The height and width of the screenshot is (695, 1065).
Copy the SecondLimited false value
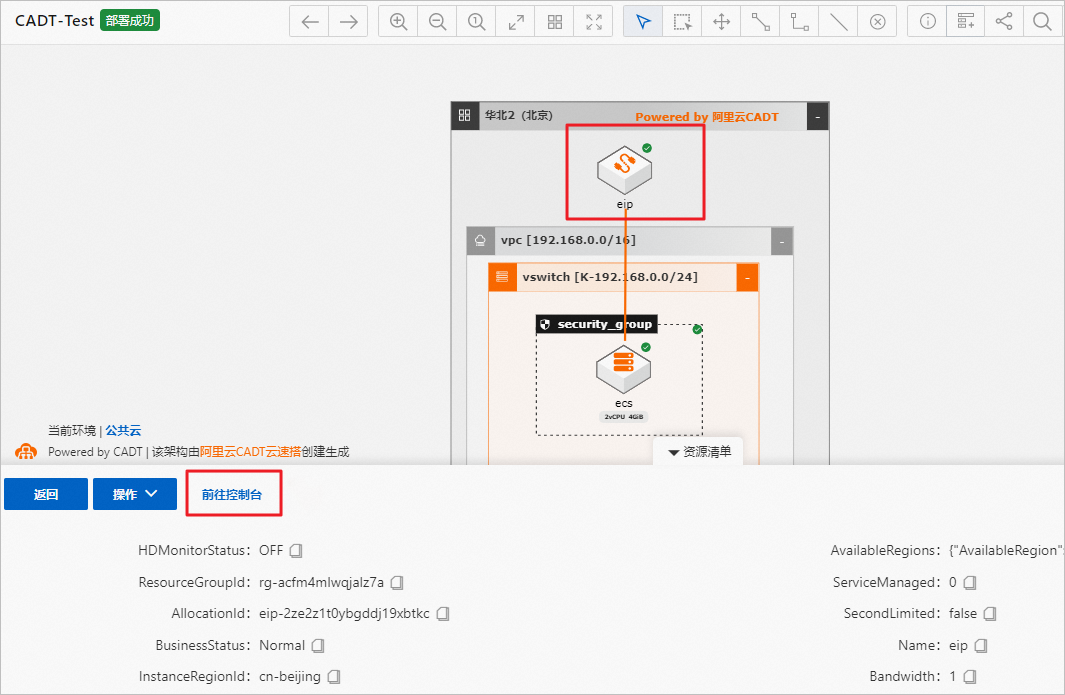click(x=990, y=613)
